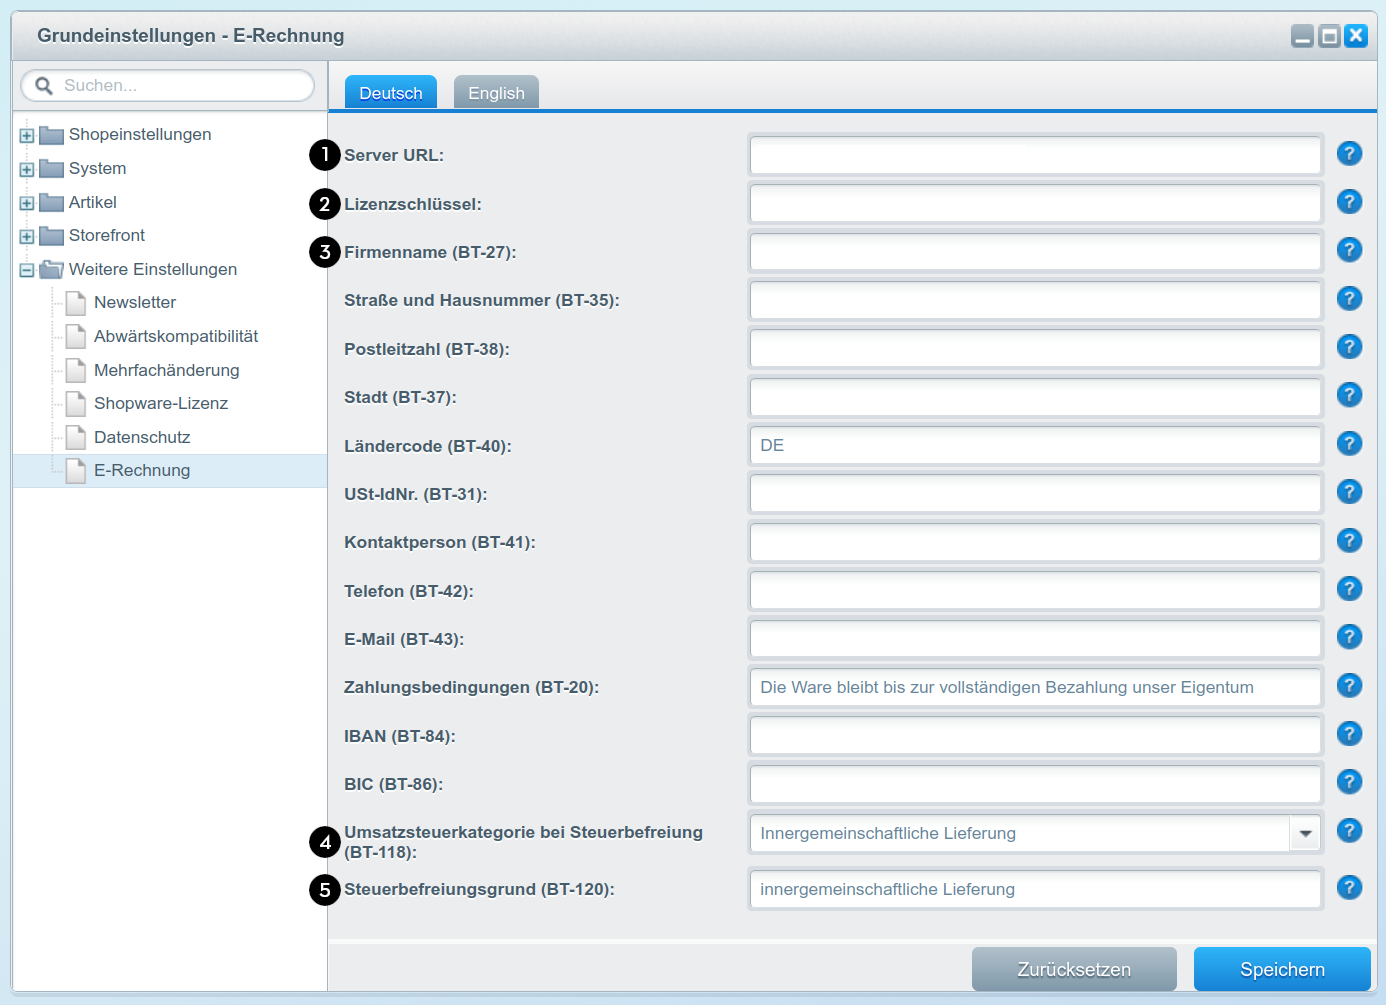Collapse the Weitere Einstellungen folder
1386x1005 pixels.
26,269
